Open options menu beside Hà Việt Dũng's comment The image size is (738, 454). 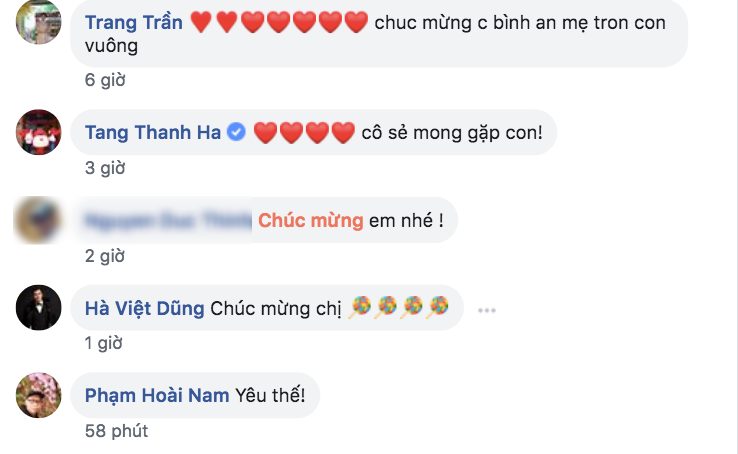coord(487,309)
